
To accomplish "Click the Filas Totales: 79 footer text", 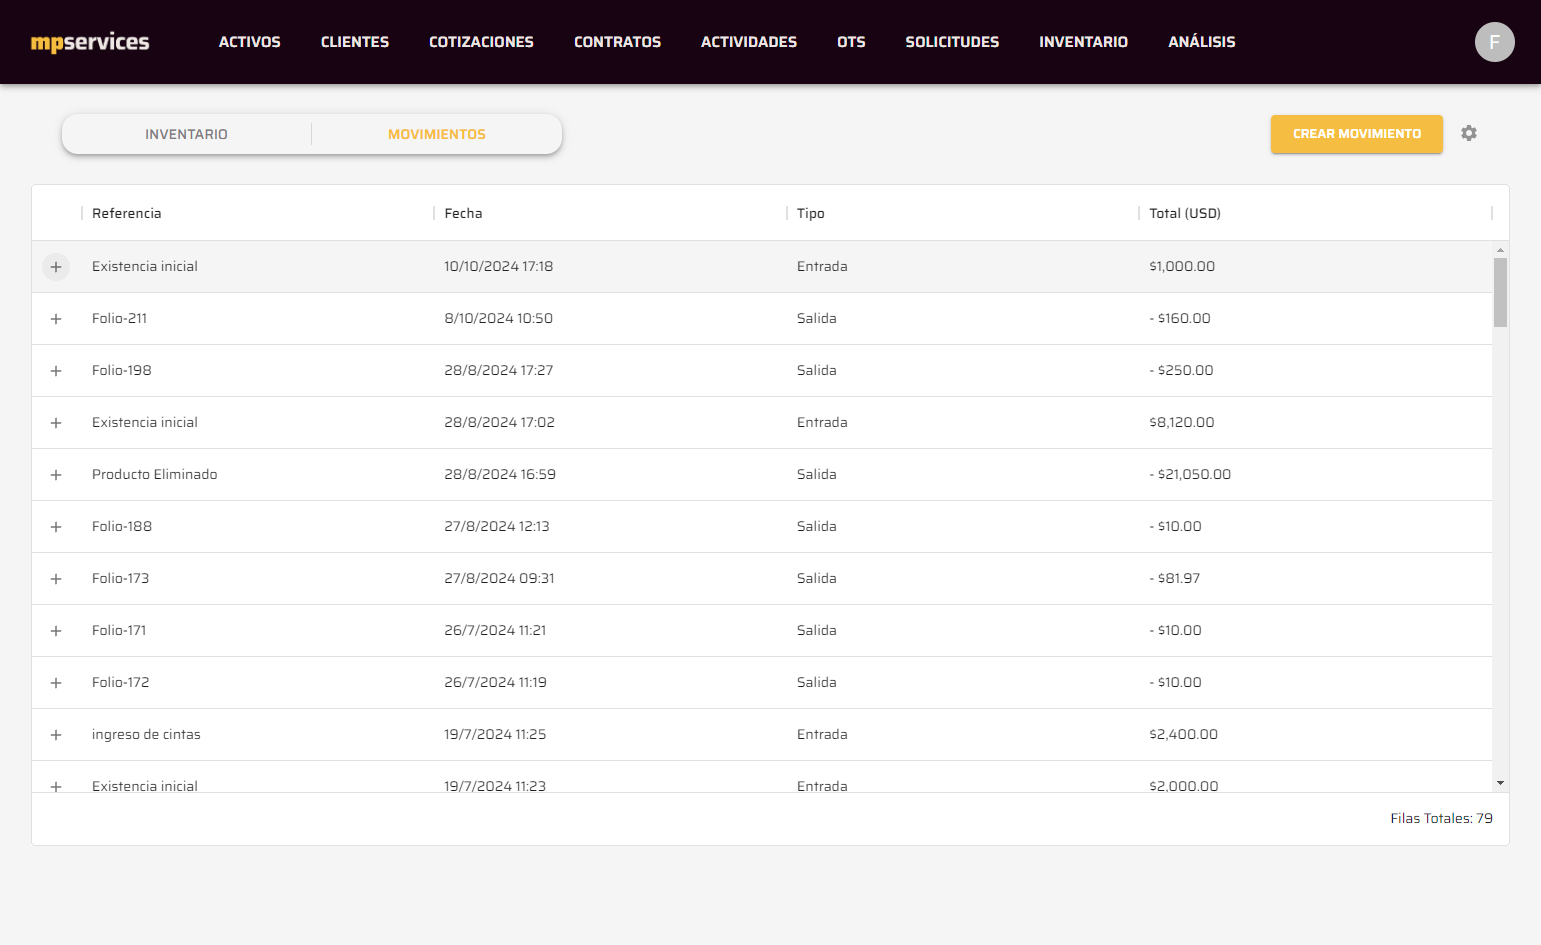I will click(1441, 819).
